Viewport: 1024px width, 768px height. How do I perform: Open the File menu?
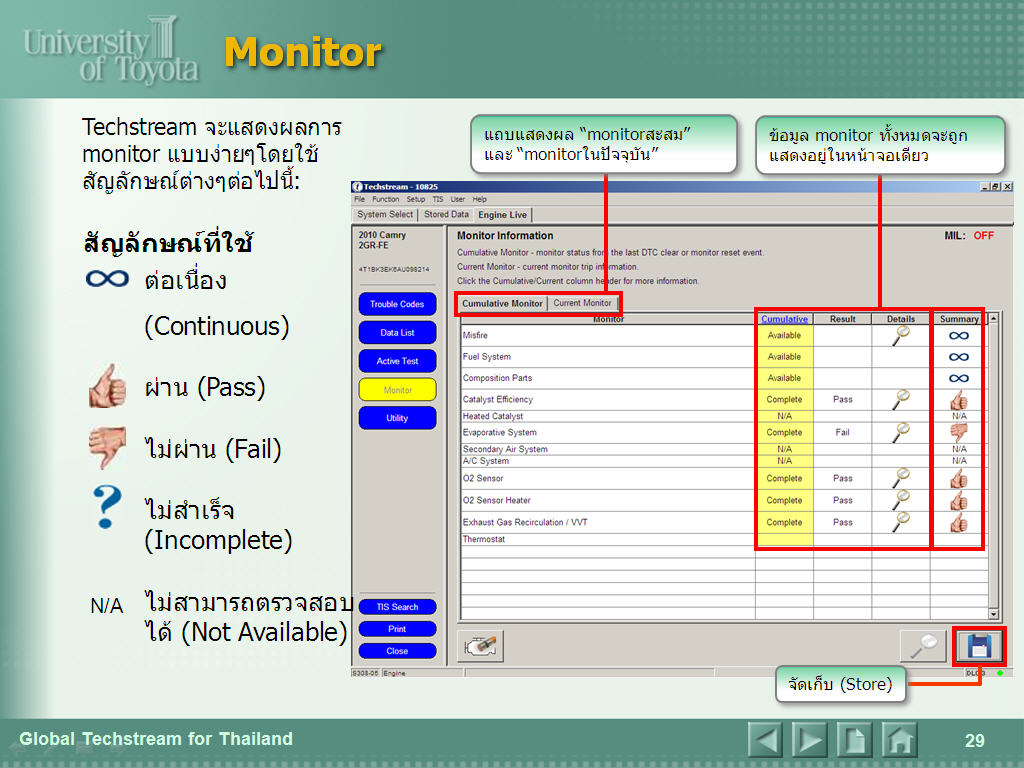pyautogui.click(x=359, y=199)
